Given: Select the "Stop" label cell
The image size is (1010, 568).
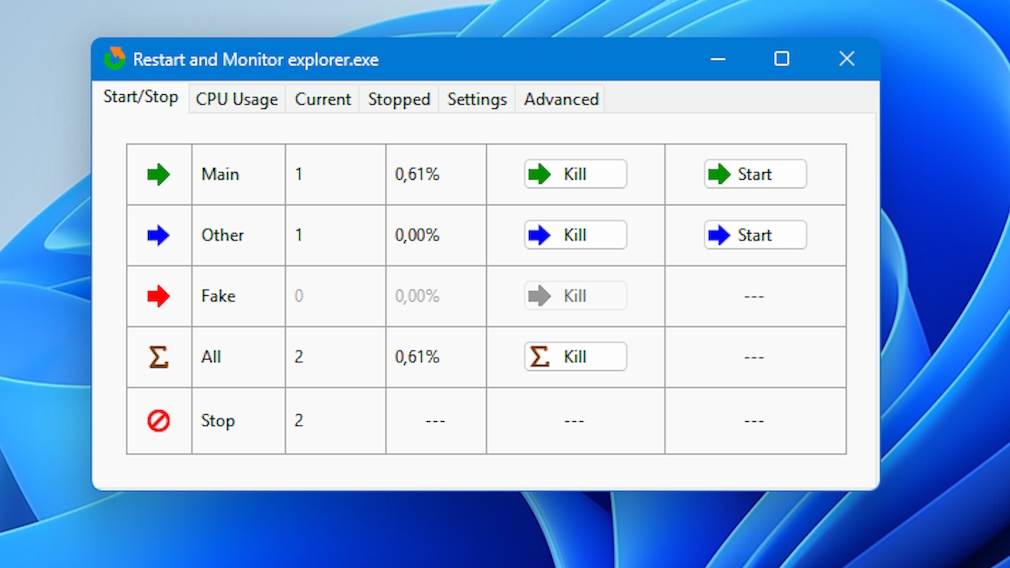Looking at the screenshot, I should 238,421.
